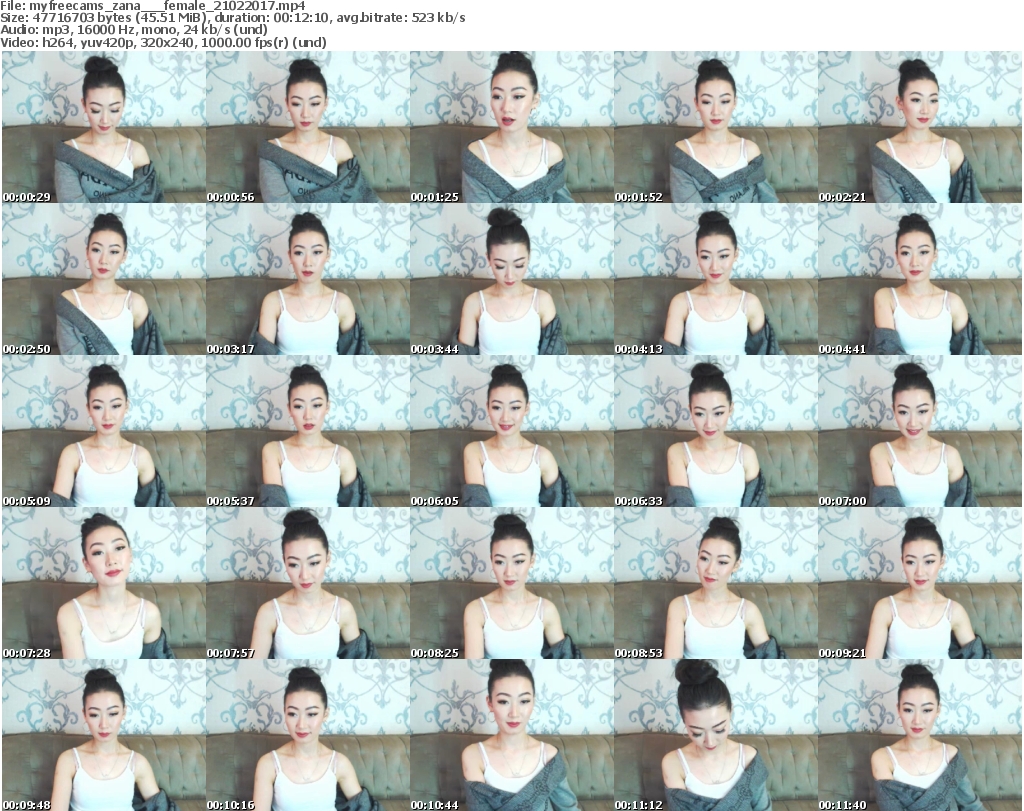Select the thumbnail at 00:06:05

pyautogui.click(x=512, y=432)
